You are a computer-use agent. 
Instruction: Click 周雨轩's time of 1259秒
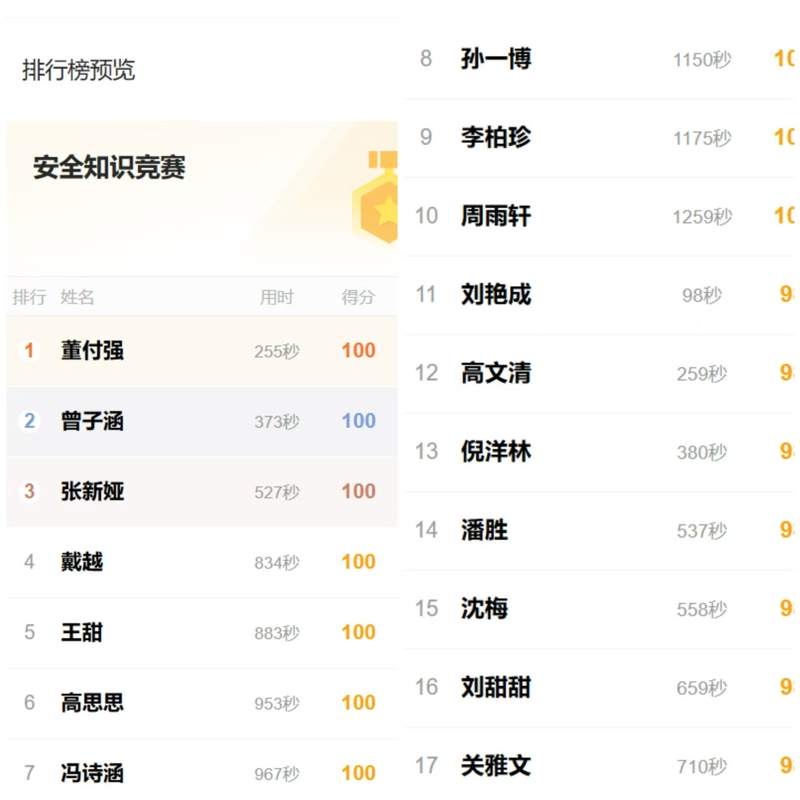(702, 216)
